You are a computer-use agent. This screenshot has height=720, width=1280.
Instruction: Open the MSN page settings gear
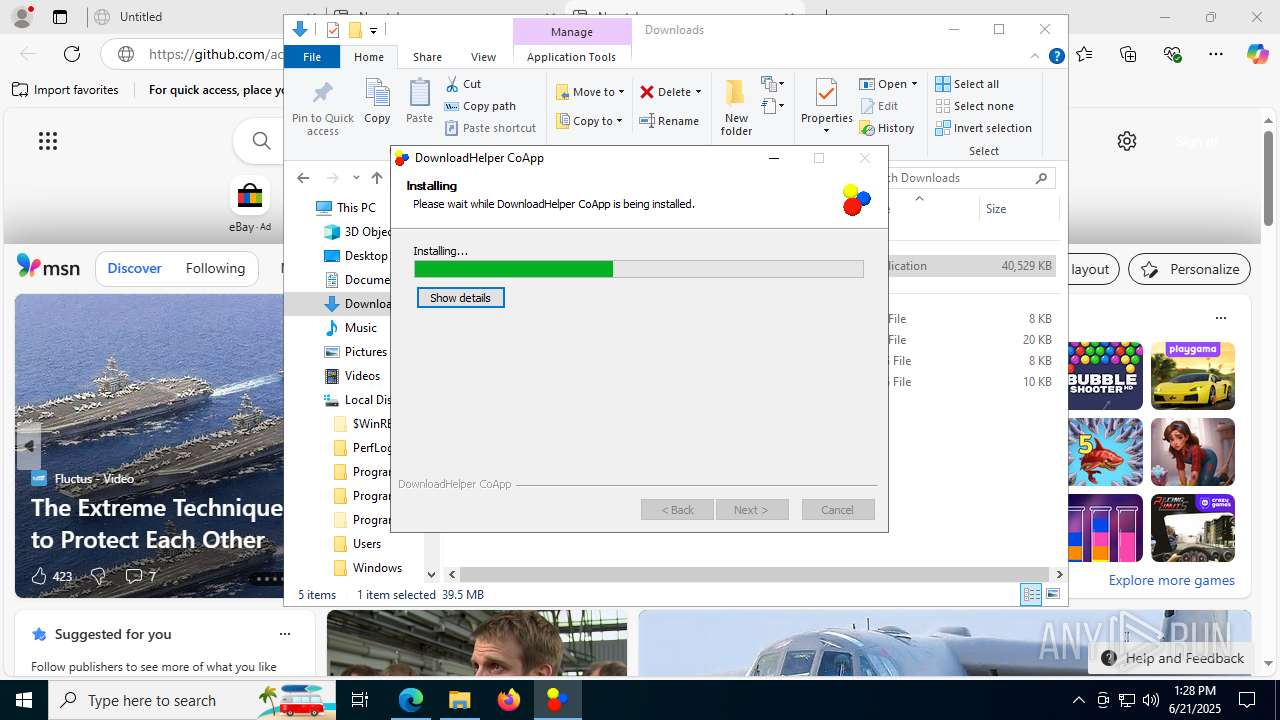(x=1127, y=141)
